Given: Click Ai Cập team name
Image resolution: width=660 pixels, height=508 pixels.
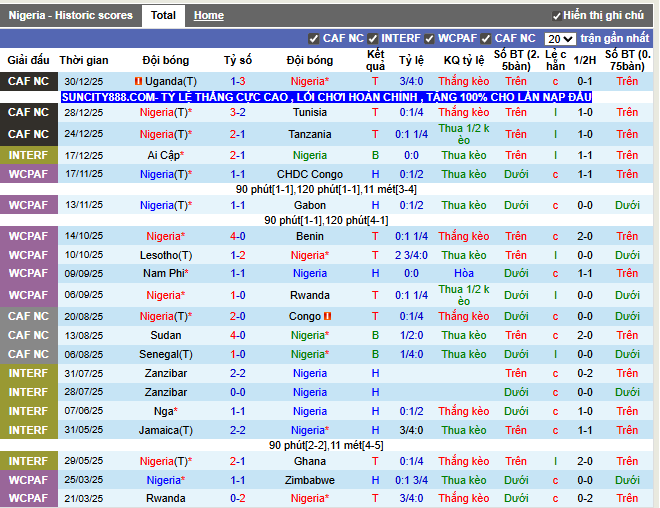Looking at the screenshot, I should pos(166,155).
